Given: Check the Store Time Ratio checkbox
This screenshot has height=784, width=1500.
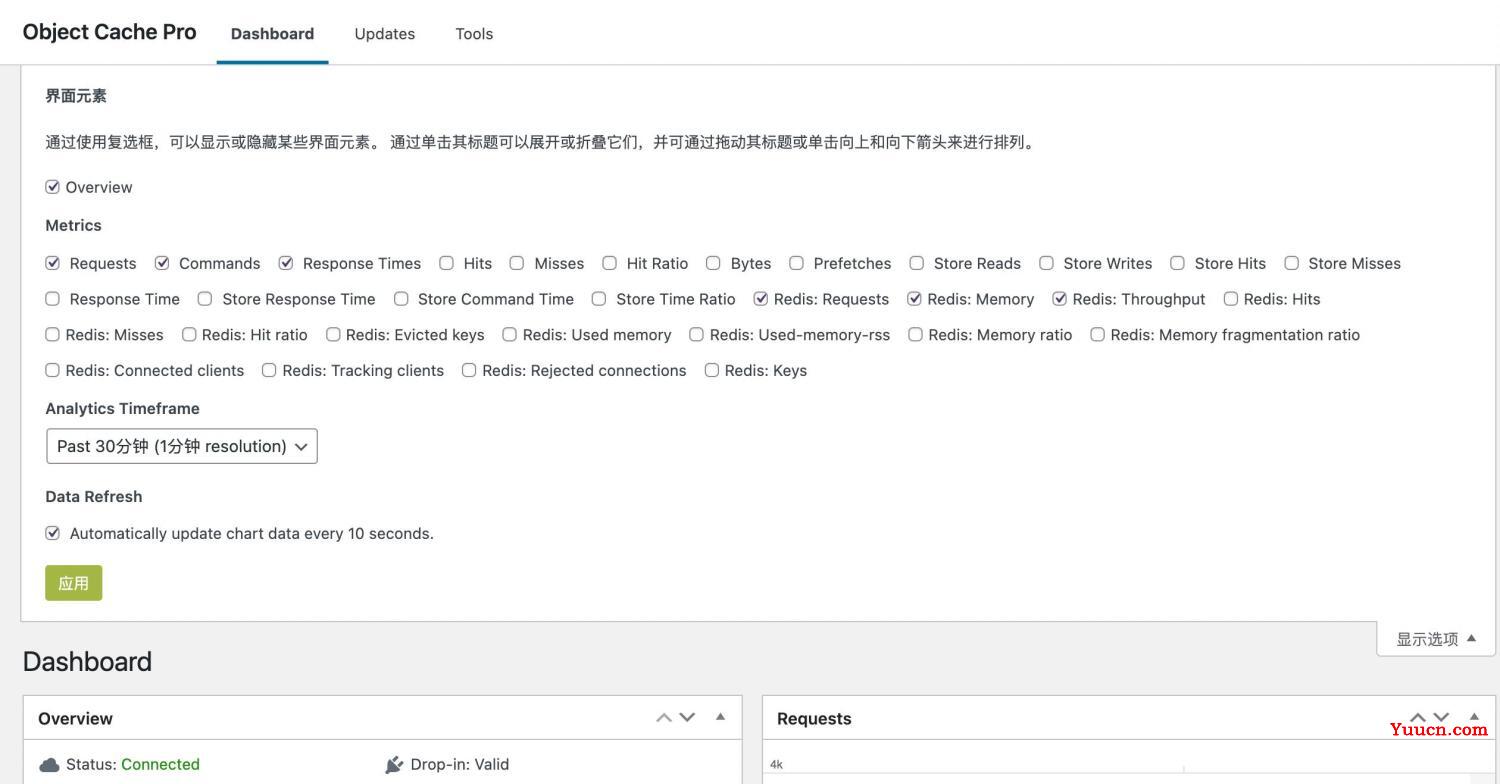Looking at the screenshot, I should (x=599, y=299).
